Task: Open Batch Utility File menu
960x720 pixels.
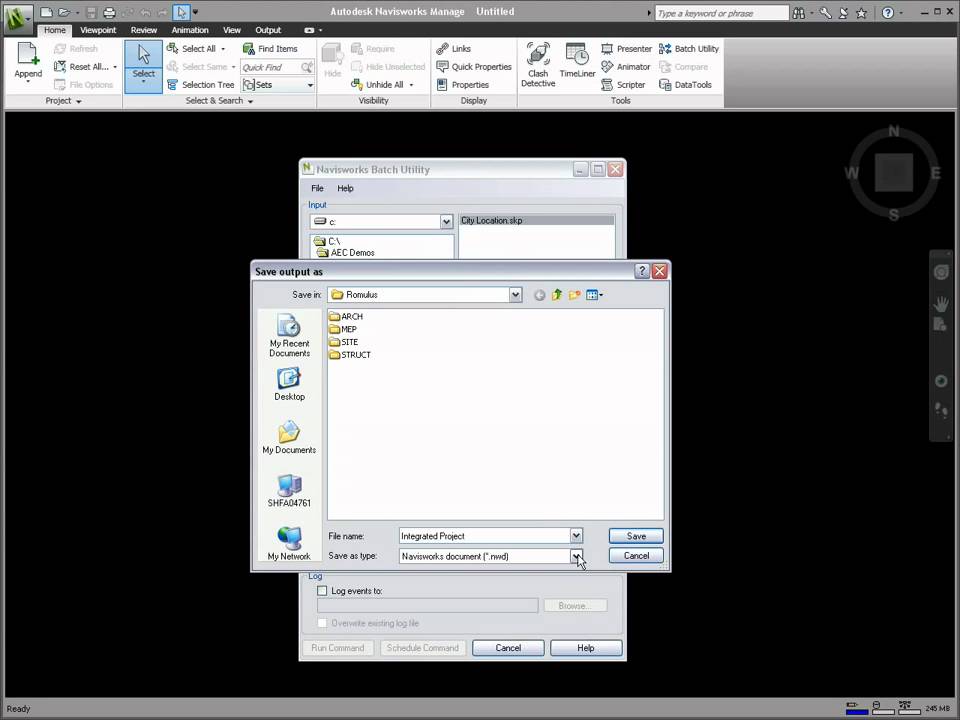Action: (x=317, y=189)
